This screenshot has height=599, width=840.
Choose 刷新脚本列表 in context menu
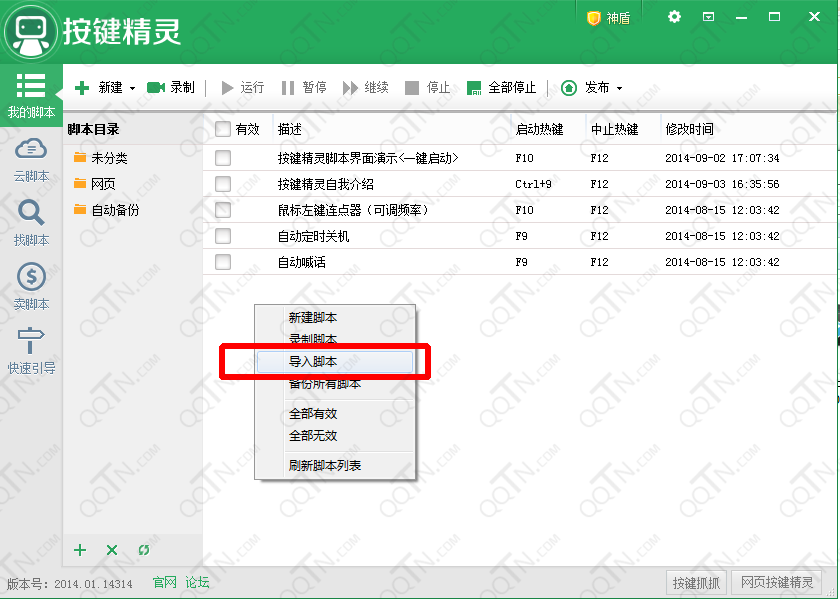click(x=325, y=466)
